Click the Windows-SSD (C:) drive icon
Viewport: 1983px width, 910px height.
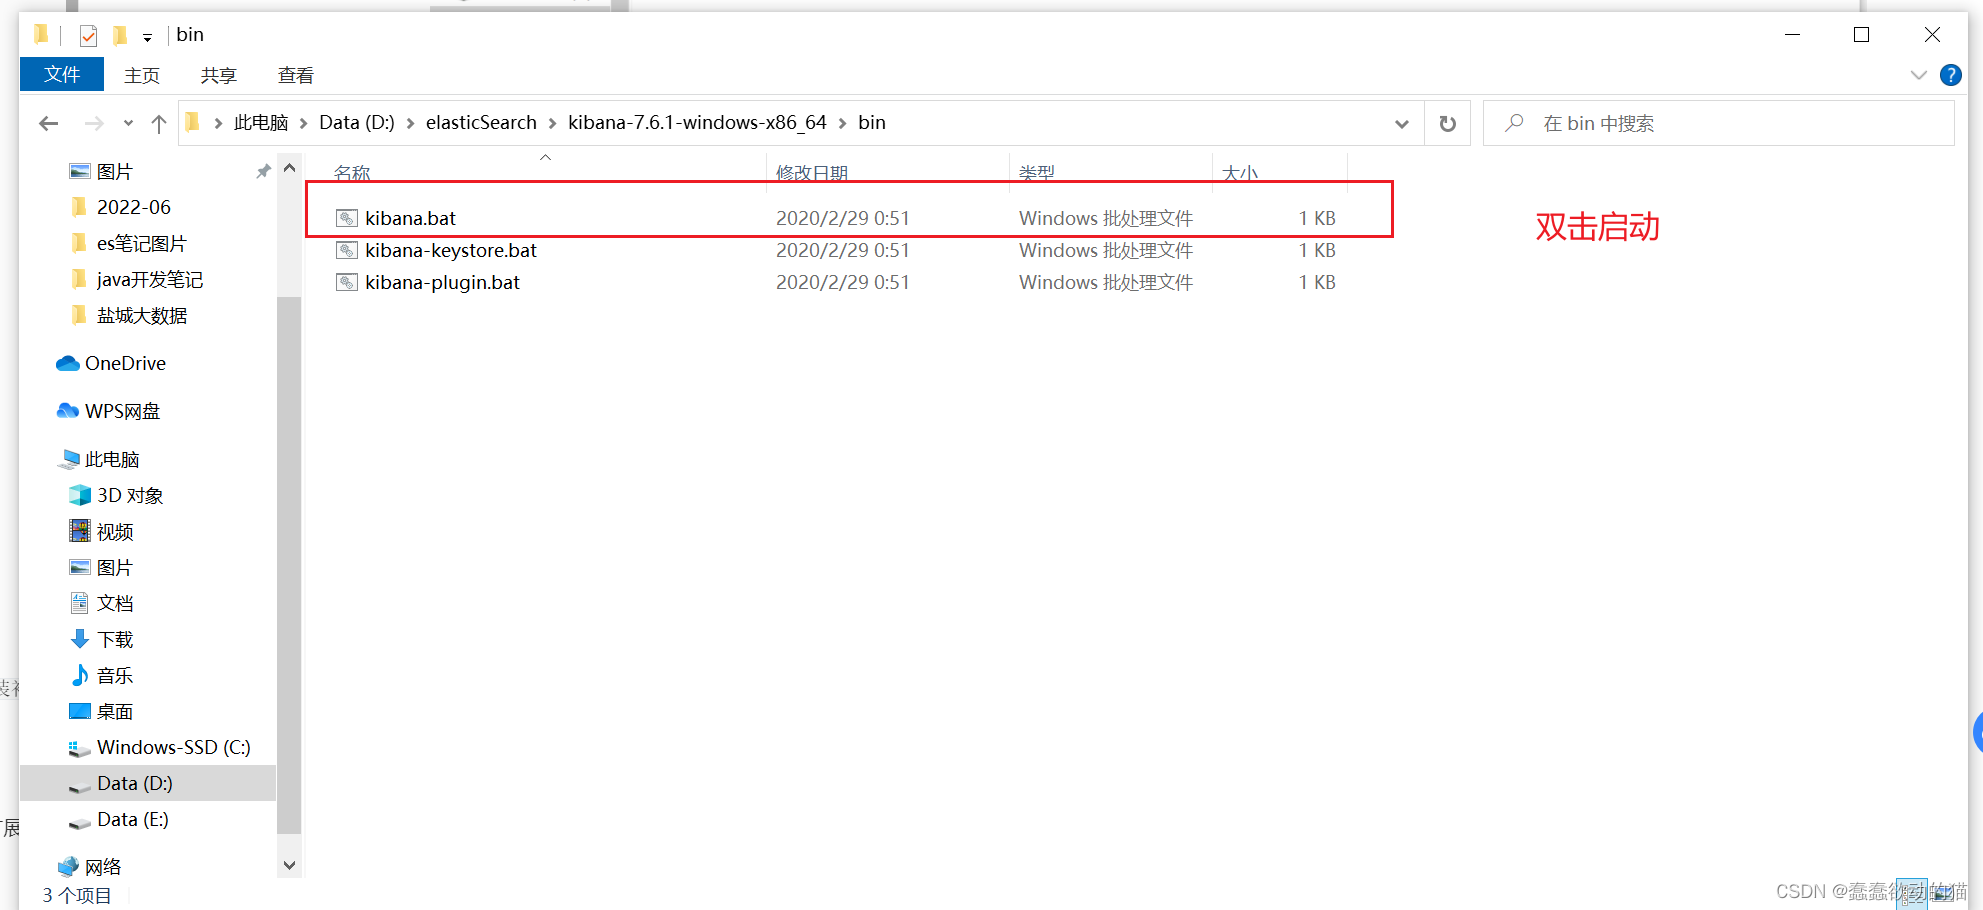click(x=80, y=748)
